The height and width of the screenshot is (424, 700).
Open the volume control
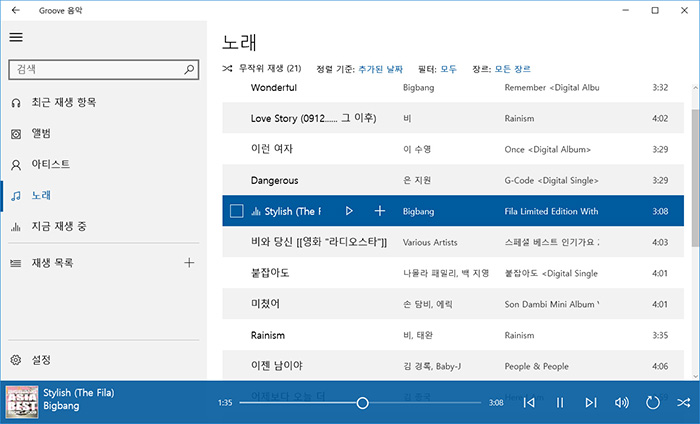point(621,403)
